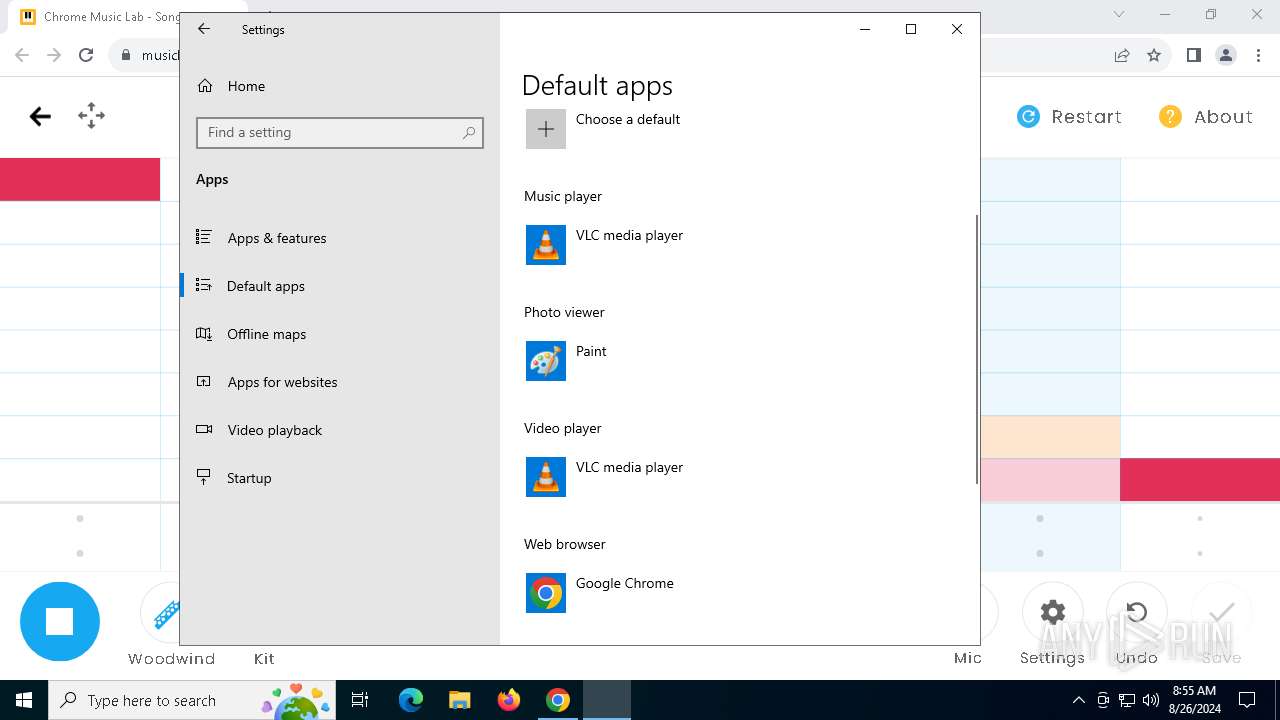Click the Default apps page title

[597, 86]
